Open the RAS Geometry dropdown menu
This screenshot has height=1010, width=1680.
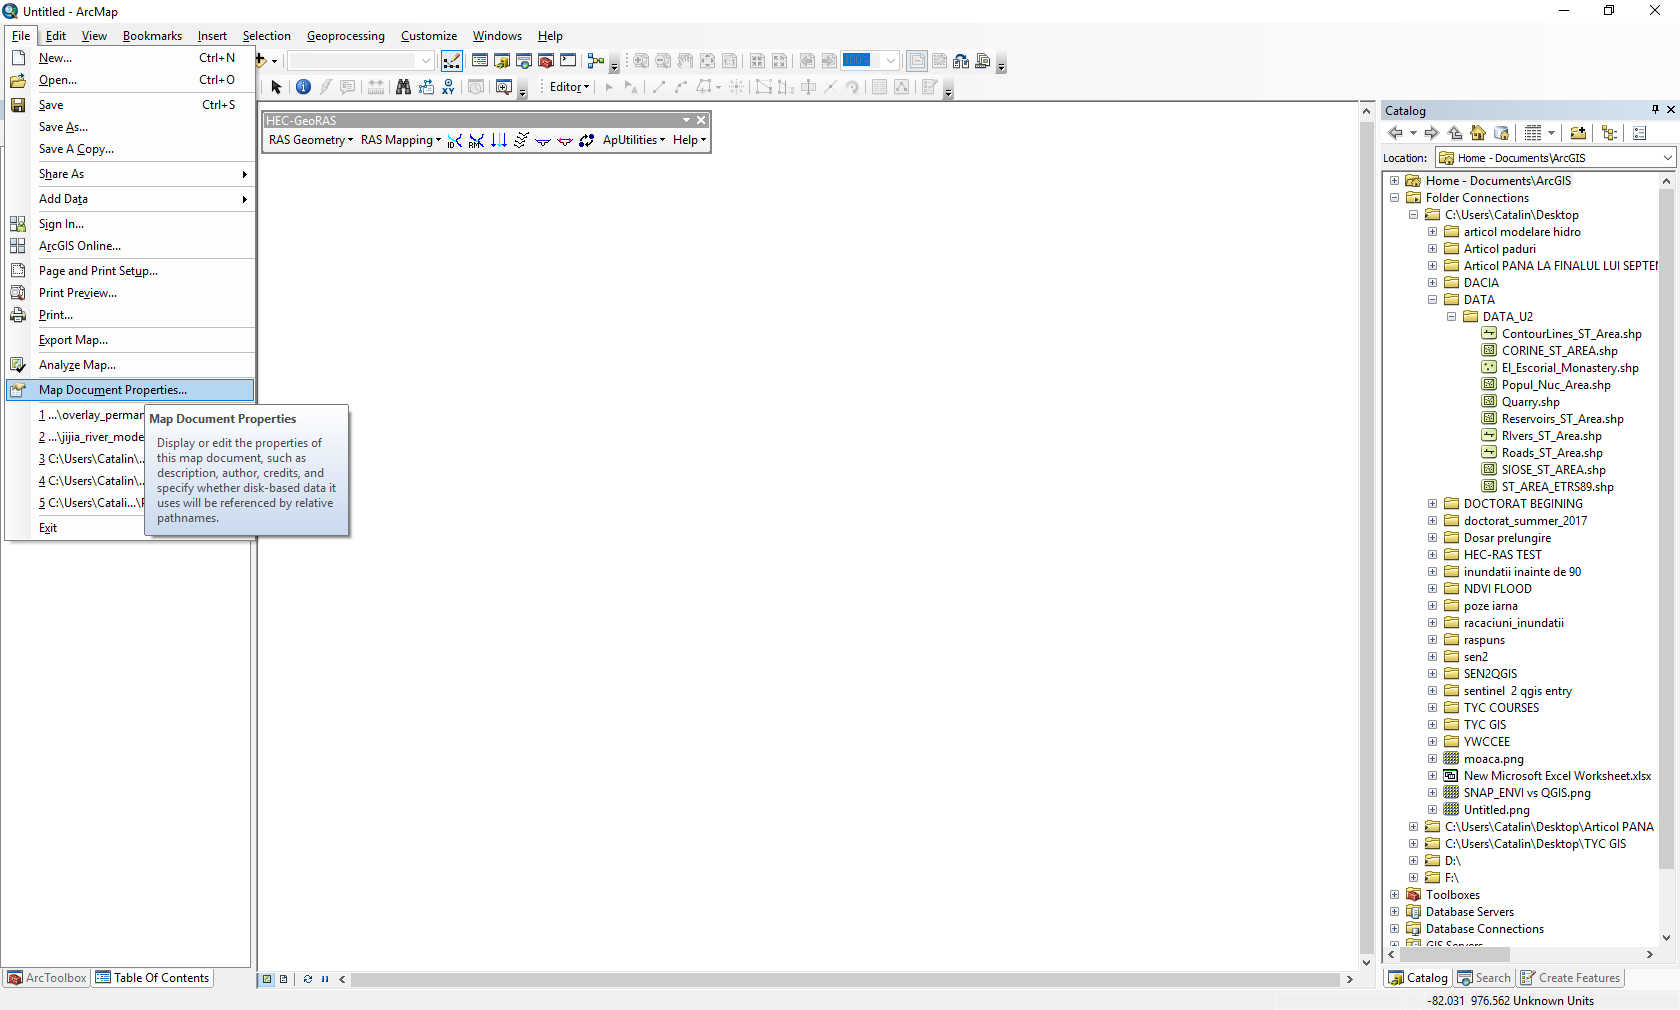pos(310,140)
